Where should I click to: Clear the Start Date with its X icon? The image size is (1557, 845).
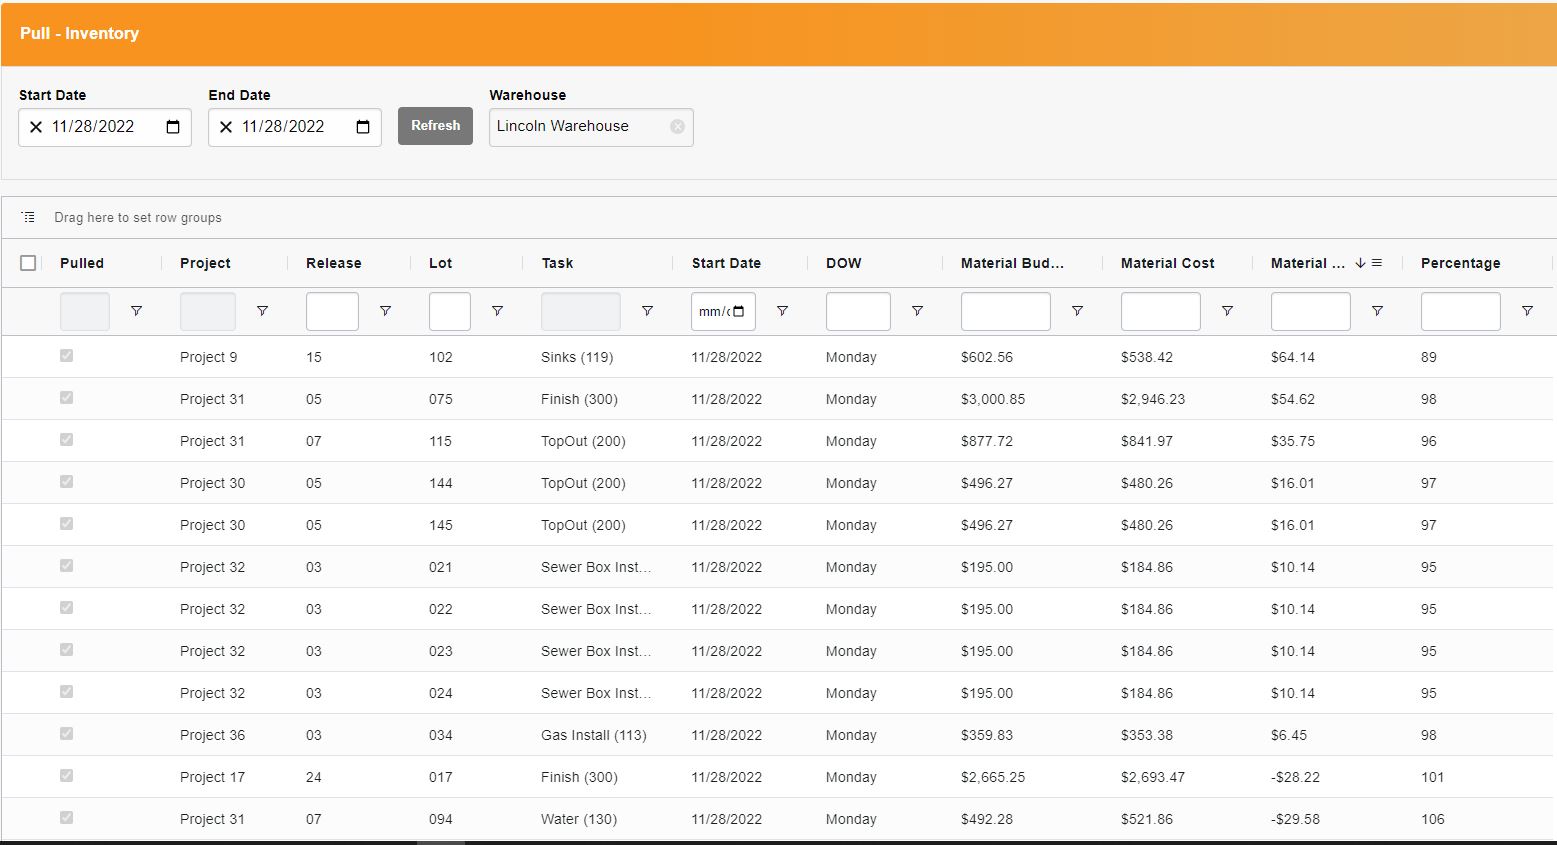(36, 127)
